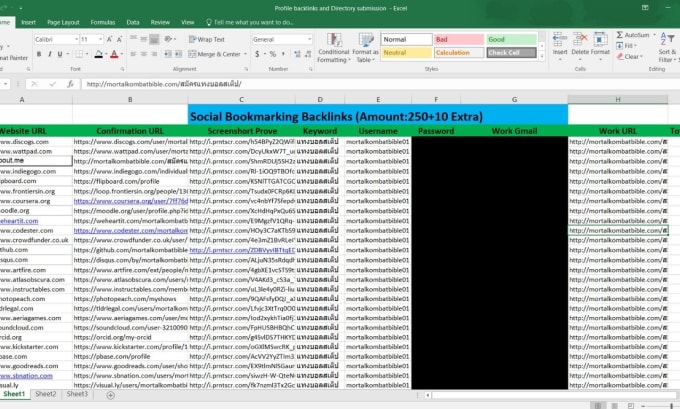Screen dimensions: 680x409
Task: Apply the Calculation cell style
Action: (459, 52)
